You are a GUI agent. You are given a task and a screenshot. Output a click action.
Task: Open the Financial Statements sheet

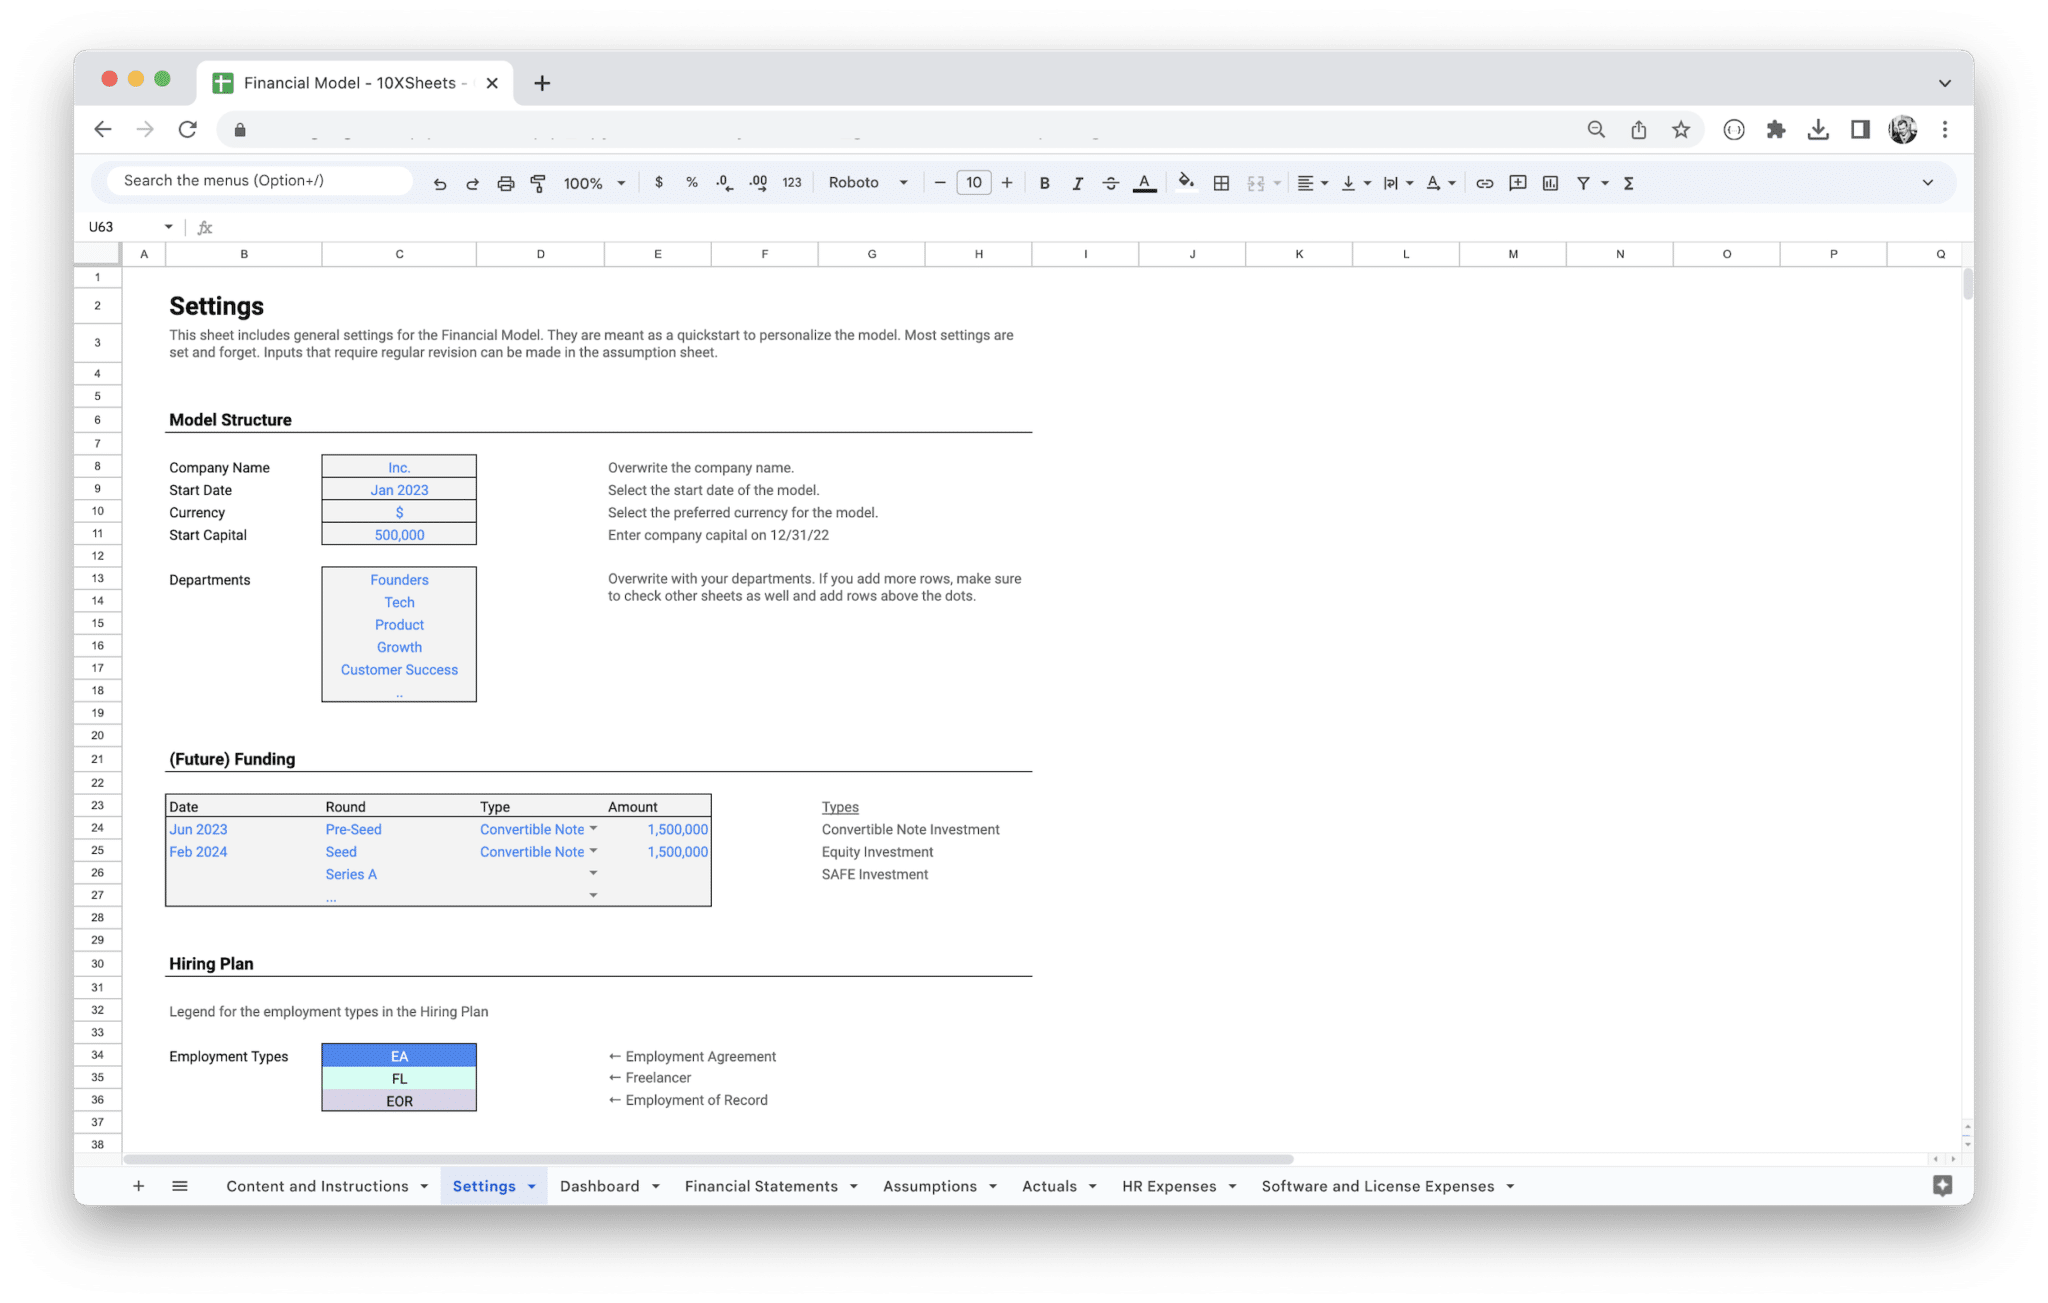pos(760,1186)
